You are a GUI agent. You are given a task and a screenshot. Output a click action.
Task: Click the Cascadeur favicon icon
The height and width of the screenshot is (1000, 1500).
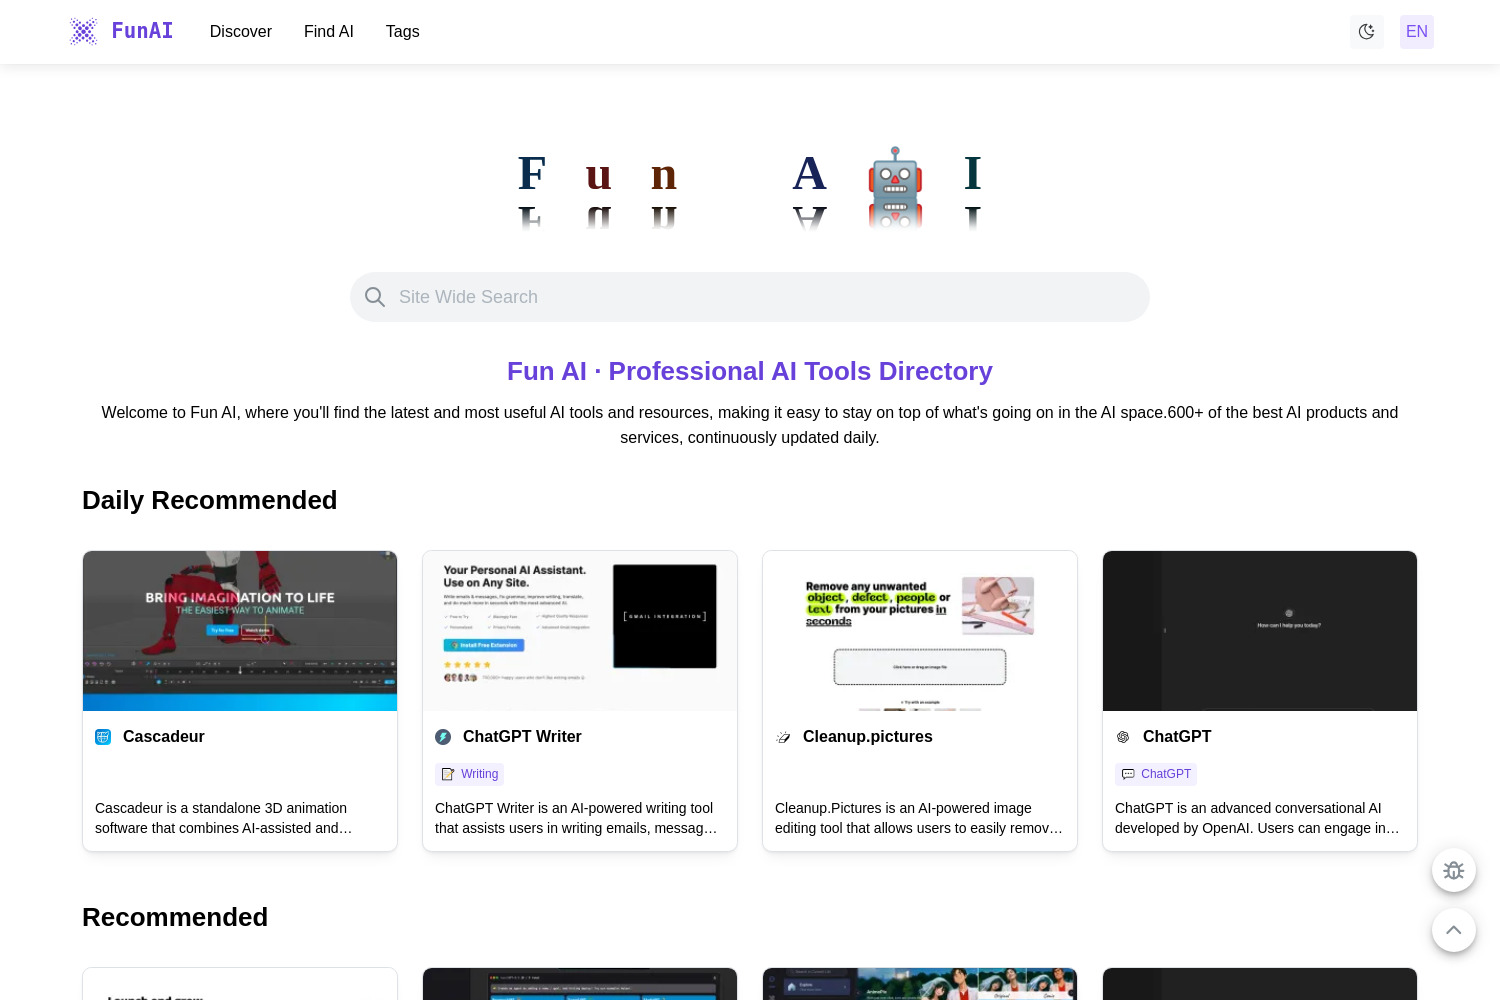(103, 737)
